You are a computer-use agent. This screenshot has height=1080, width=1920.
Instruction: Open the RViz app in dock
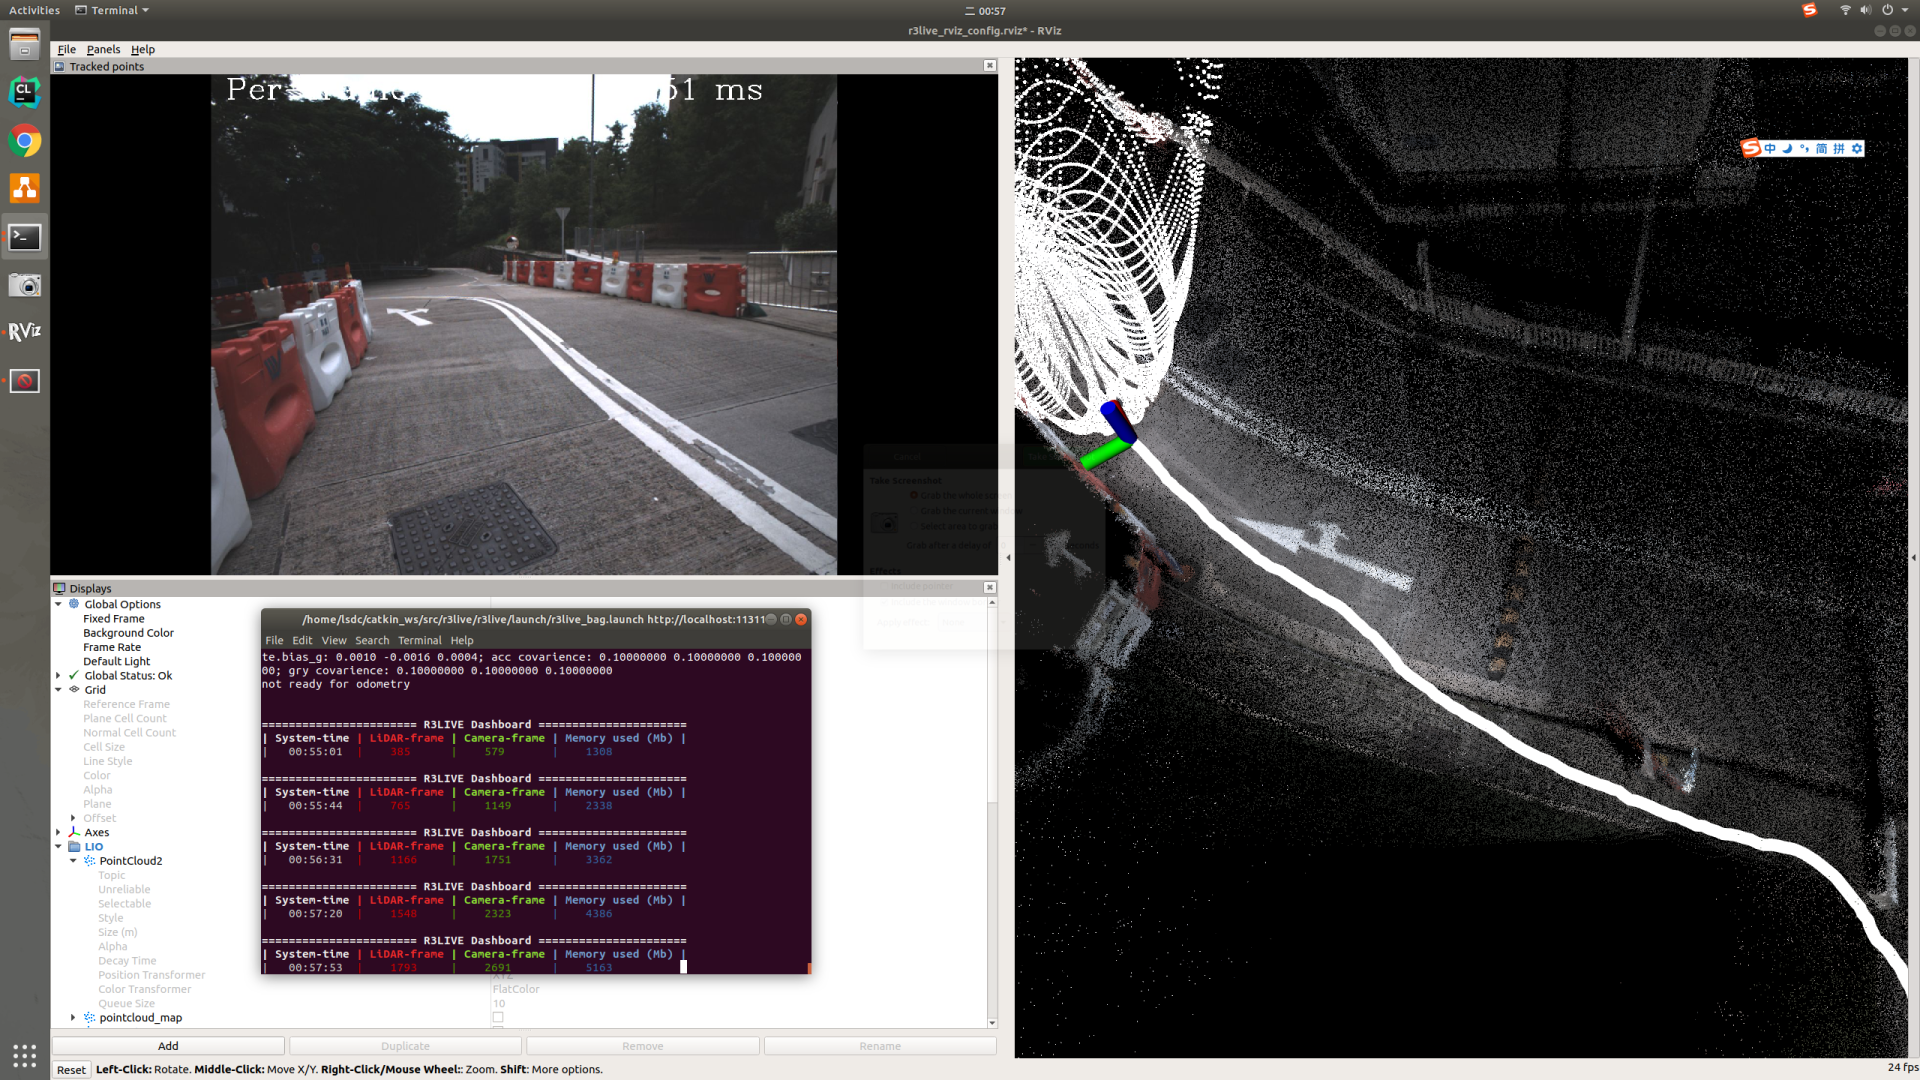[24, 332]
